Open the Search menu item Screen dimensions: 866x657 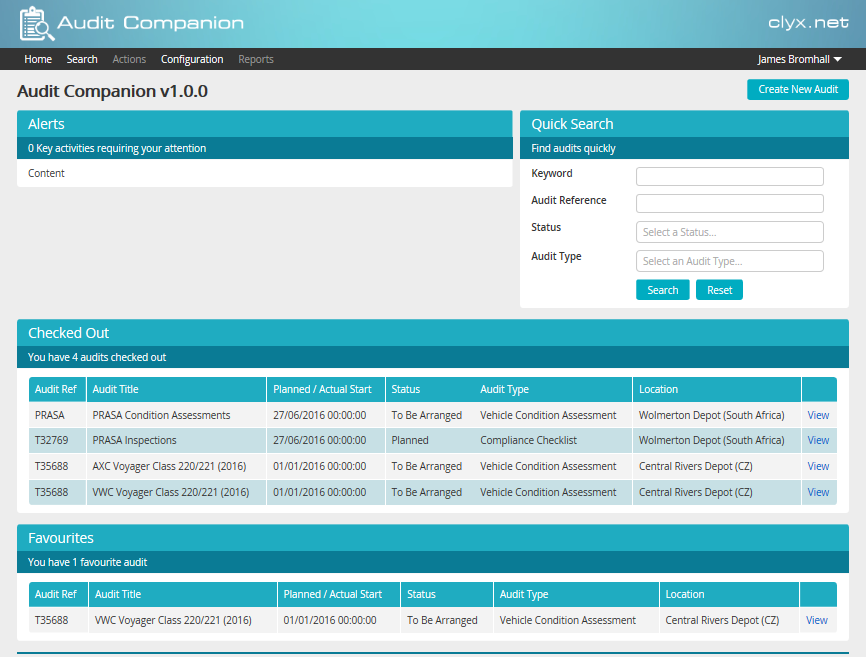coord(82,59)
